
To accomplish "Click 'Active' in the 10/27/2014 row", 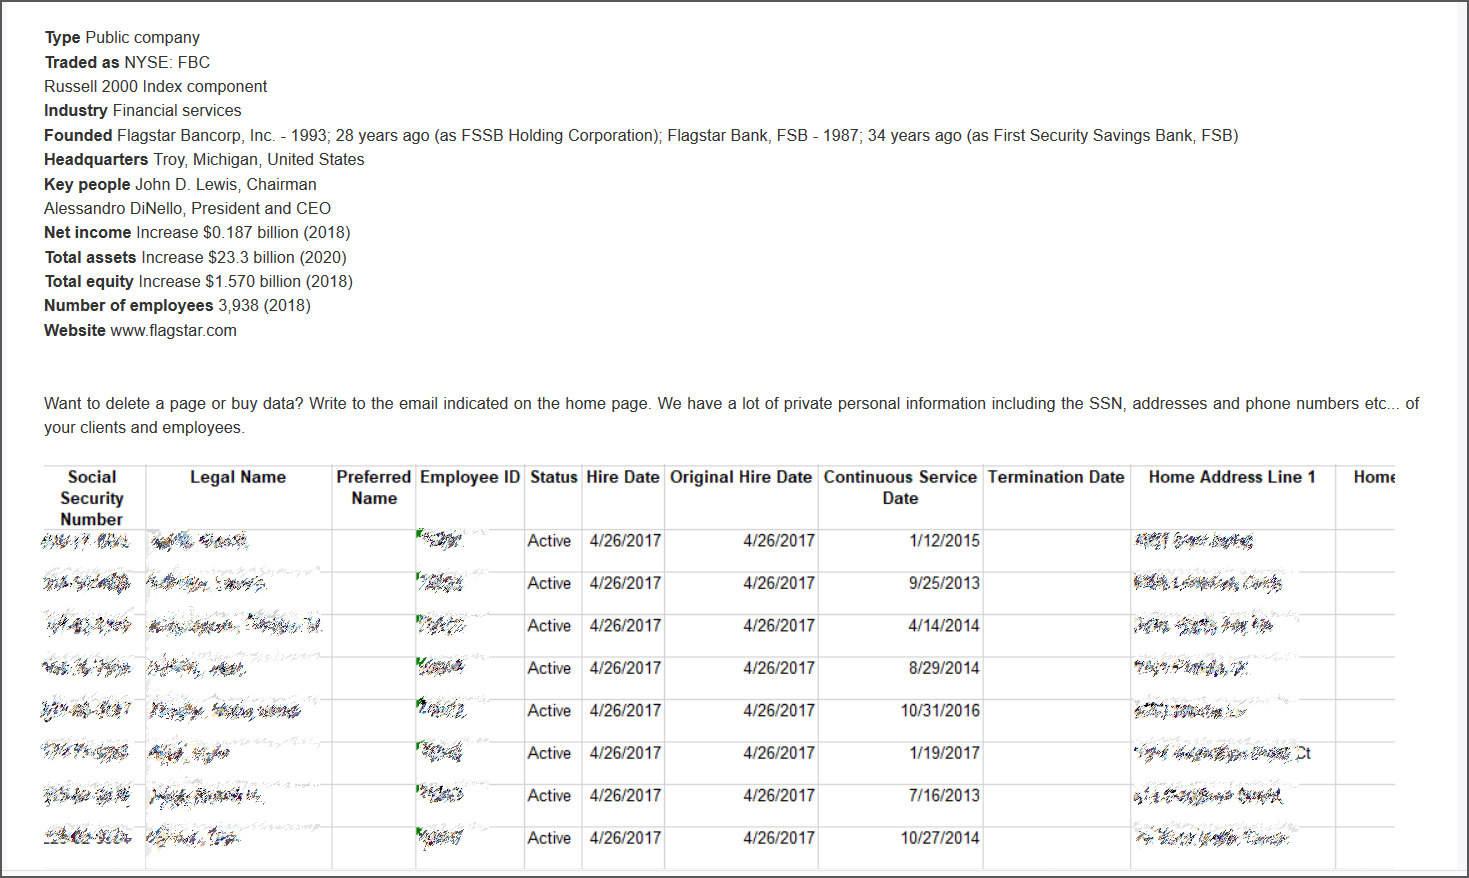I will click(x=549, y=838).
